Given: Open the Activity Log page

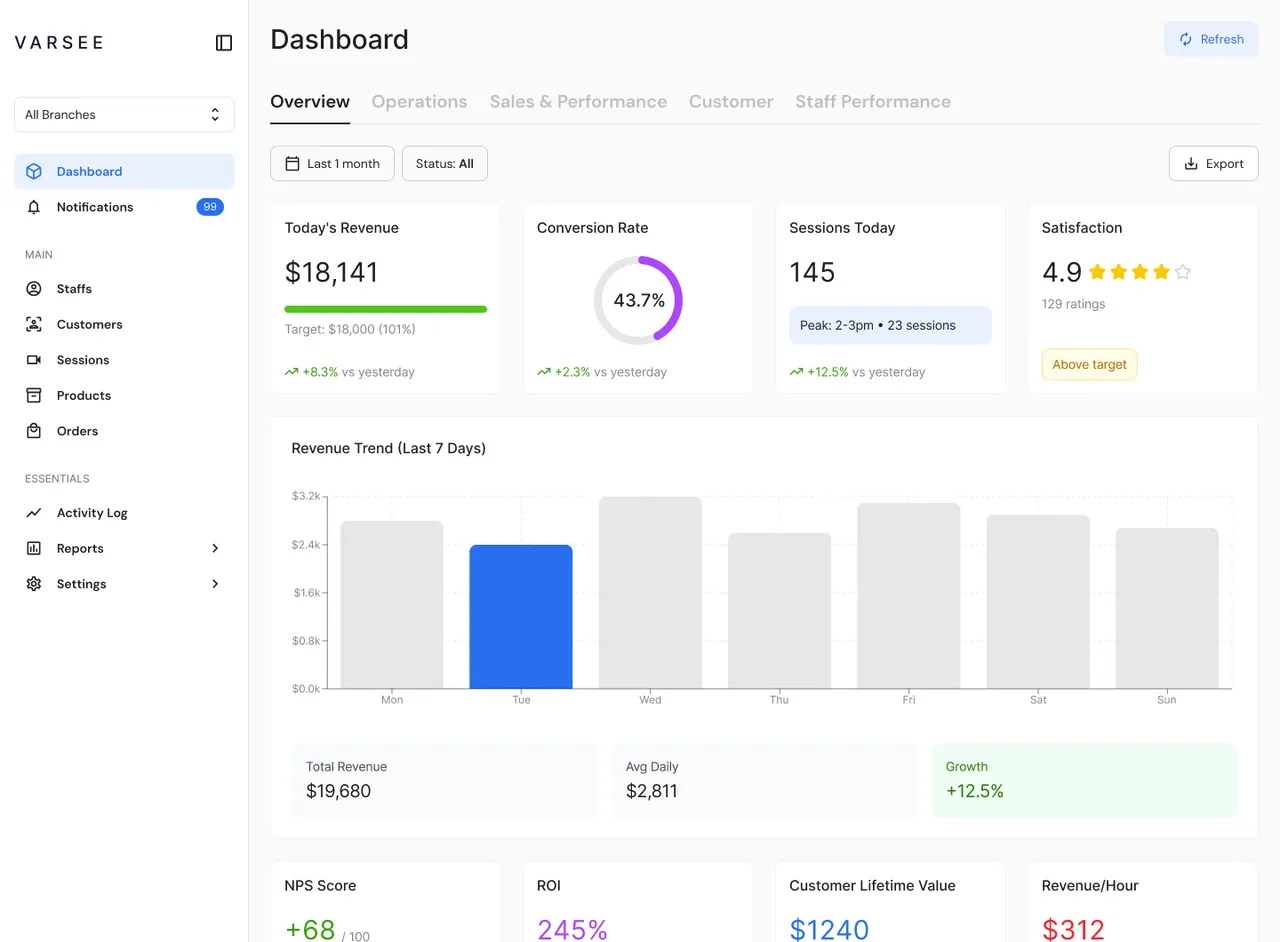Looking at the screenshot, I should click(124, 513).
